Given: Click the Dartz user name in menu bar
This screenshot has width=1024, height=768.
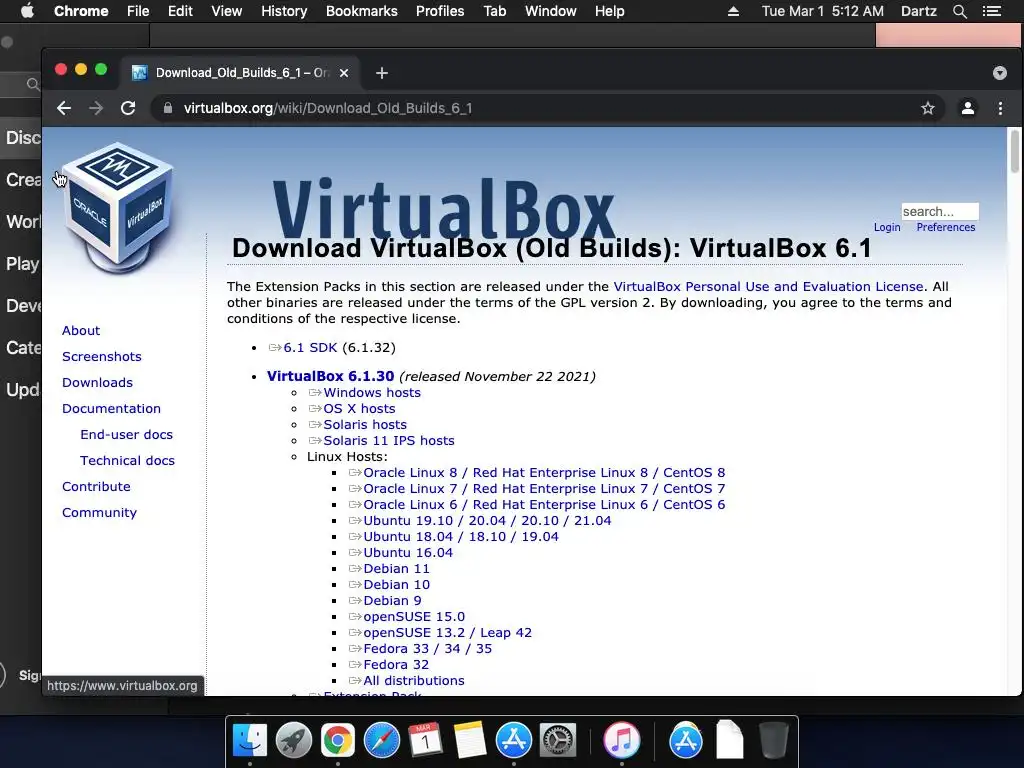Looking at the screenshot, I should 919,11.
